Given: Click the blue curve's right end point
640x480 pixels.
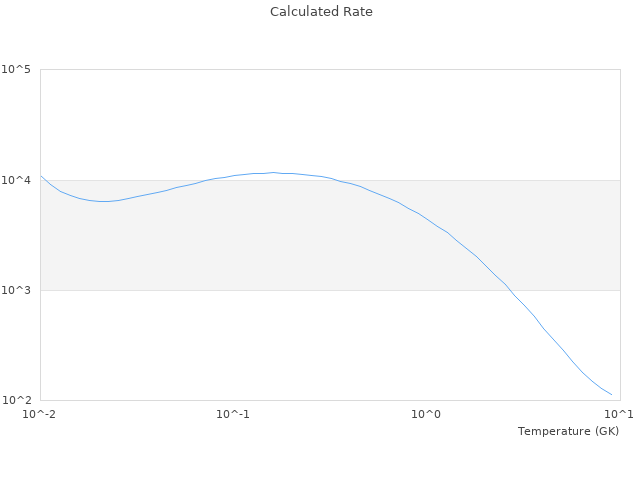Looking at the screenshot, I should [611, 395].
